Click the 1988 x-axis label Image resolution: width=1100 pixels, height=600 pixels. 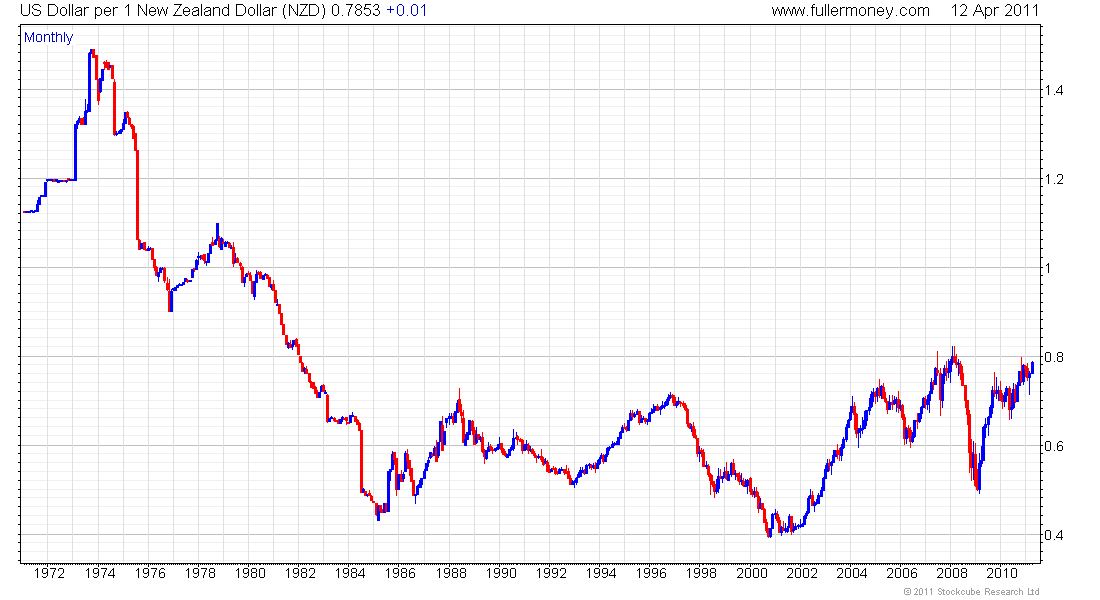(x=451, y=573)
